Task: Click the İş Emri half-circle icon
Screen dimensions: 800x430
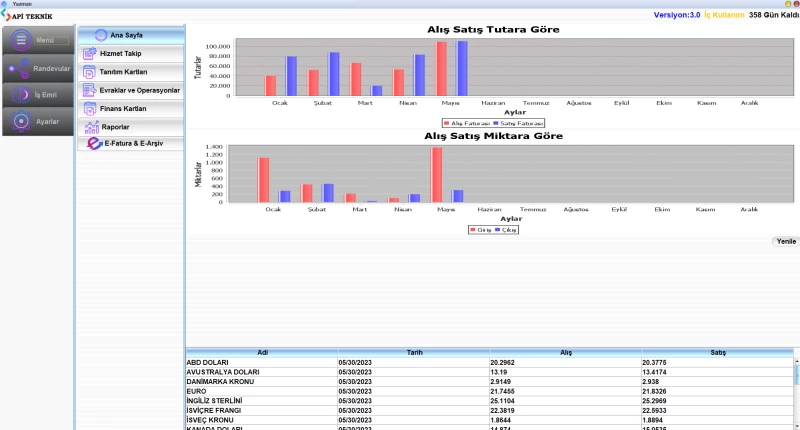Action: [19, 94]
